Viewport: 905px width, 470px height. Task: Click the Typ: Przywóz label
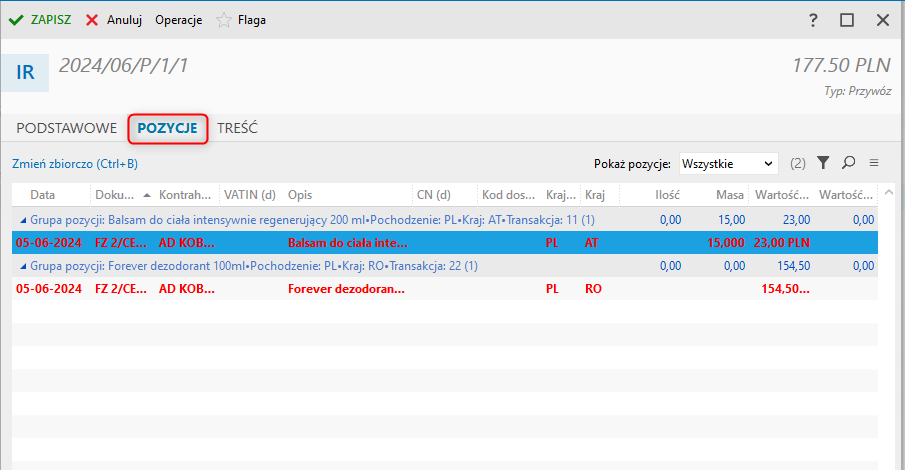(857, 91)
